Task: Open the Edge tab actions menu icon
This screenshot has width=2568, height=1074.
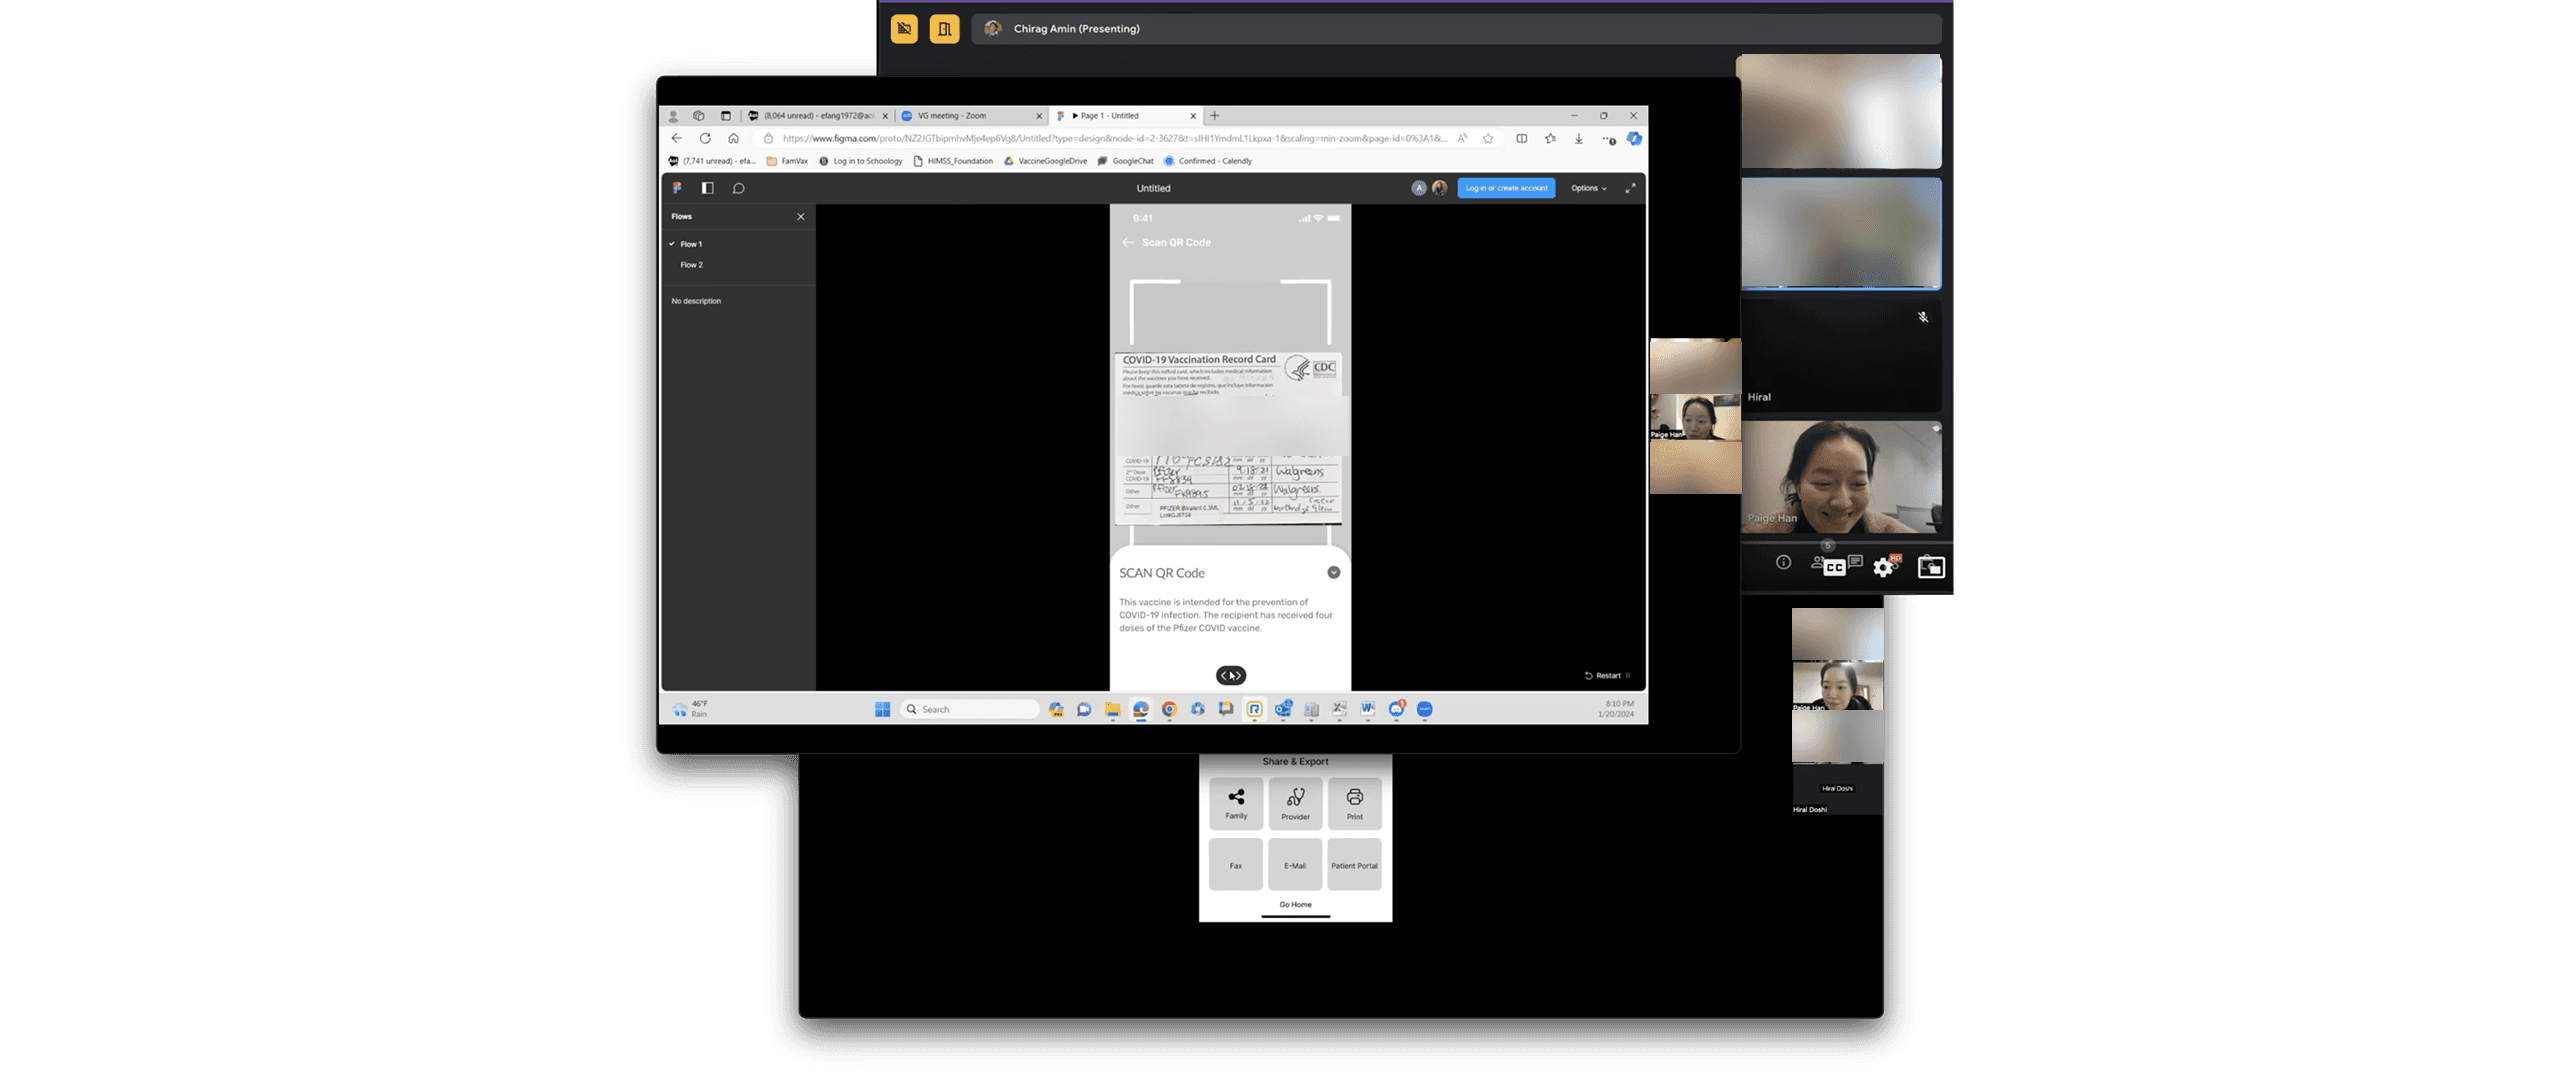Action: coord(726,116)
